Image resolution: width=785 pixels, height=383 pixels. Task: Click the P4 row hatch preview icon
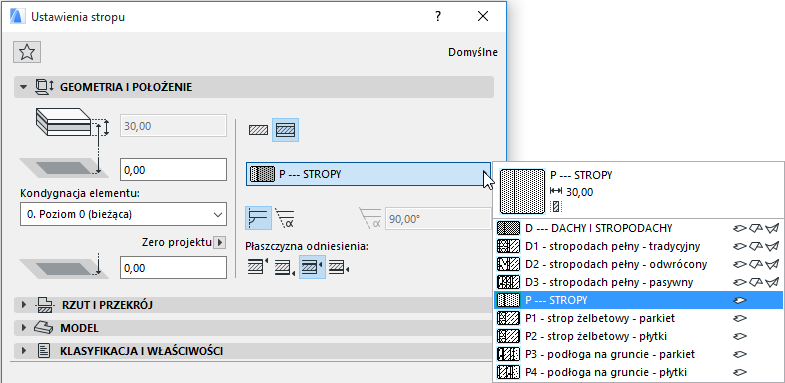[x=509, y=372]
